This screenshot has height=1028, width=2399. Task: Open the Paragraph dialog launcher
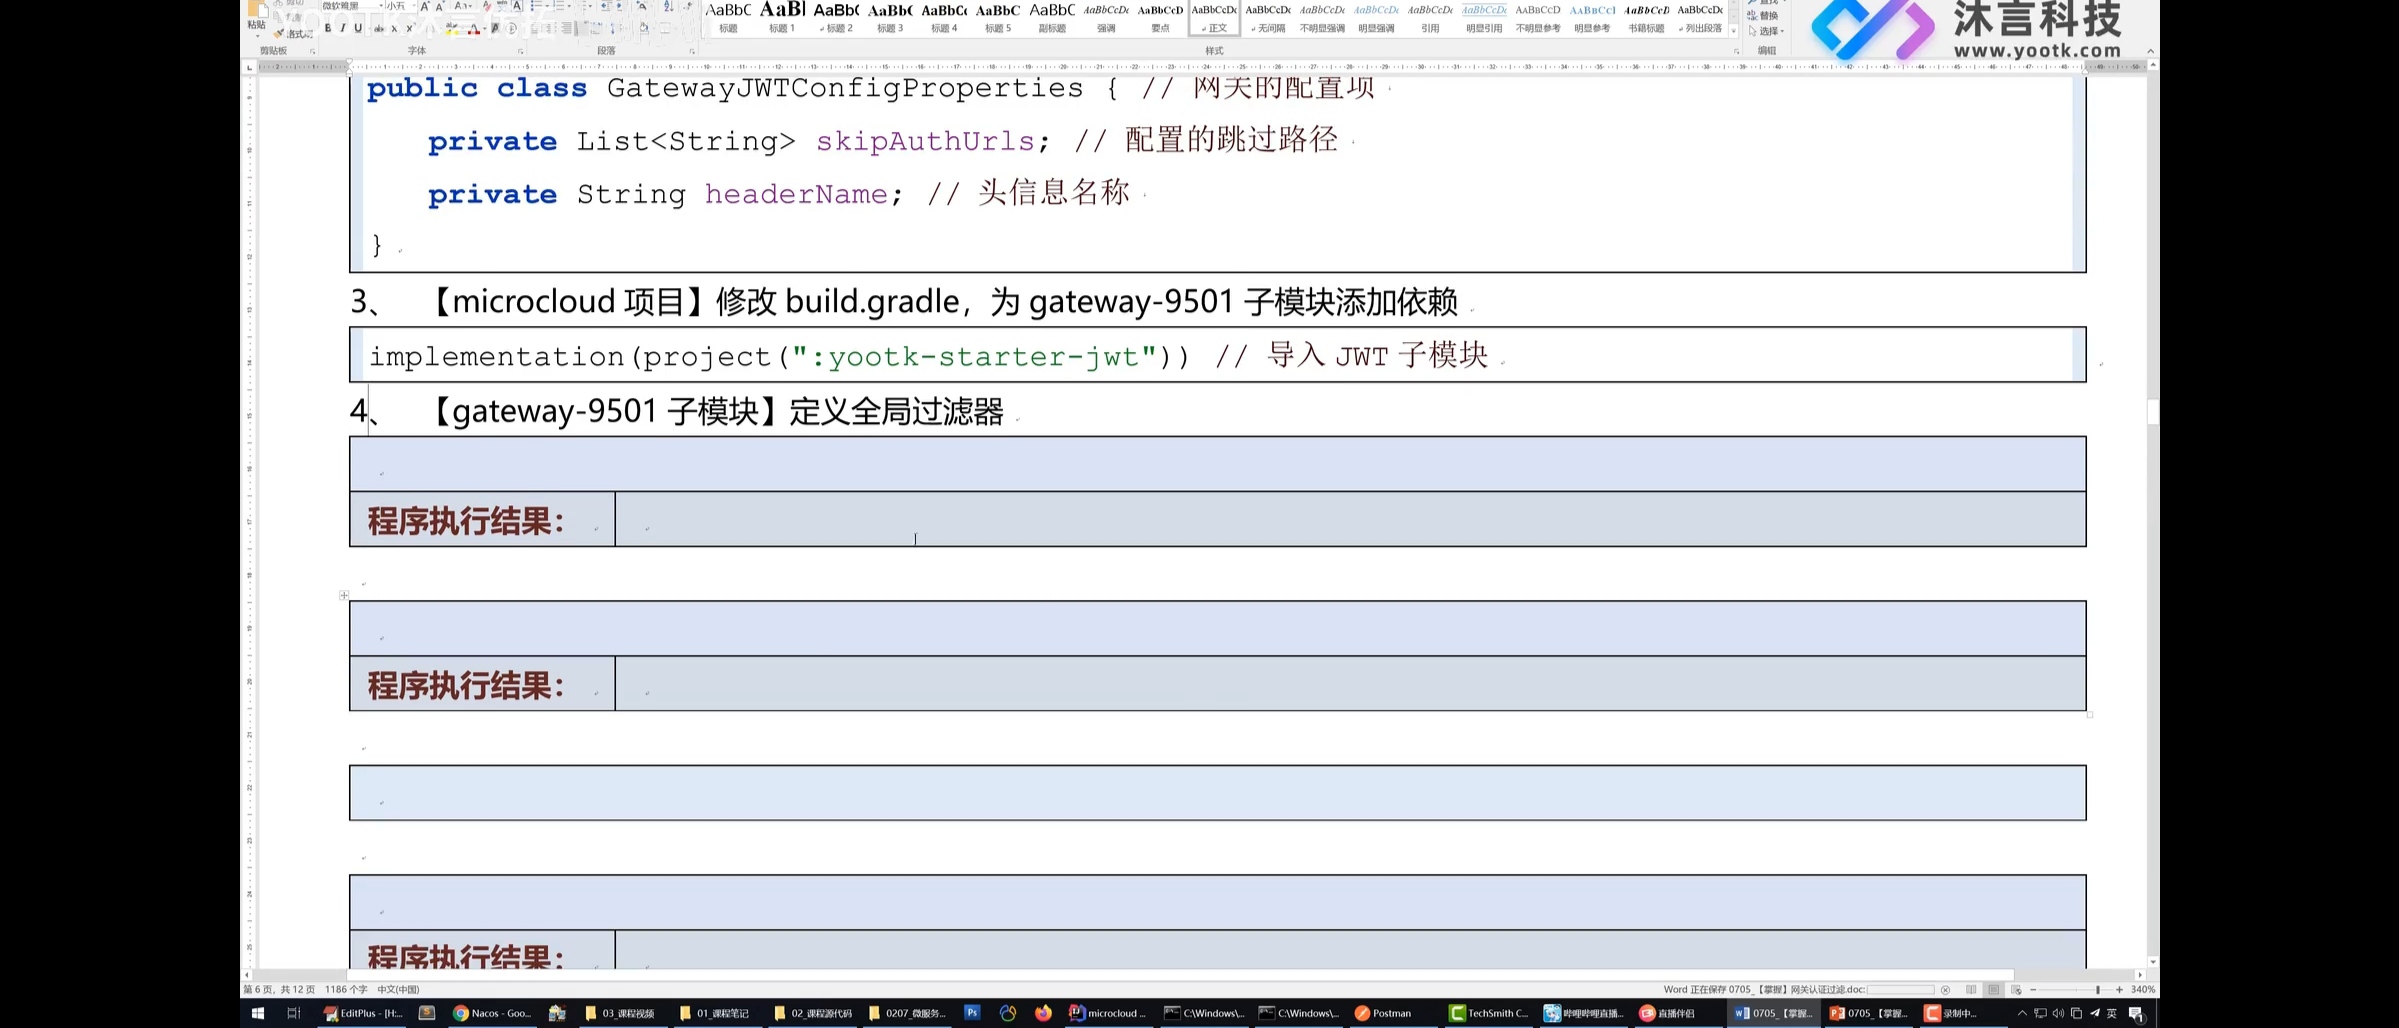click(x=692, y=51)
